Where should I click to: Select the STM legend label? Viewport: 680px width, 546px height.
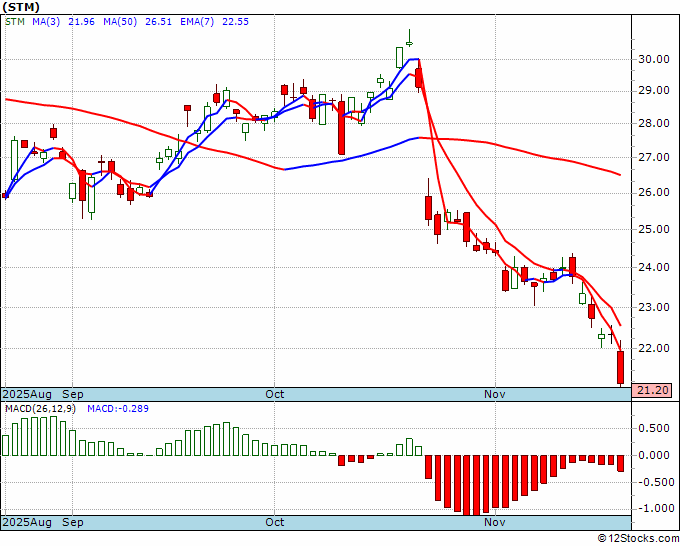pos(15,22)
